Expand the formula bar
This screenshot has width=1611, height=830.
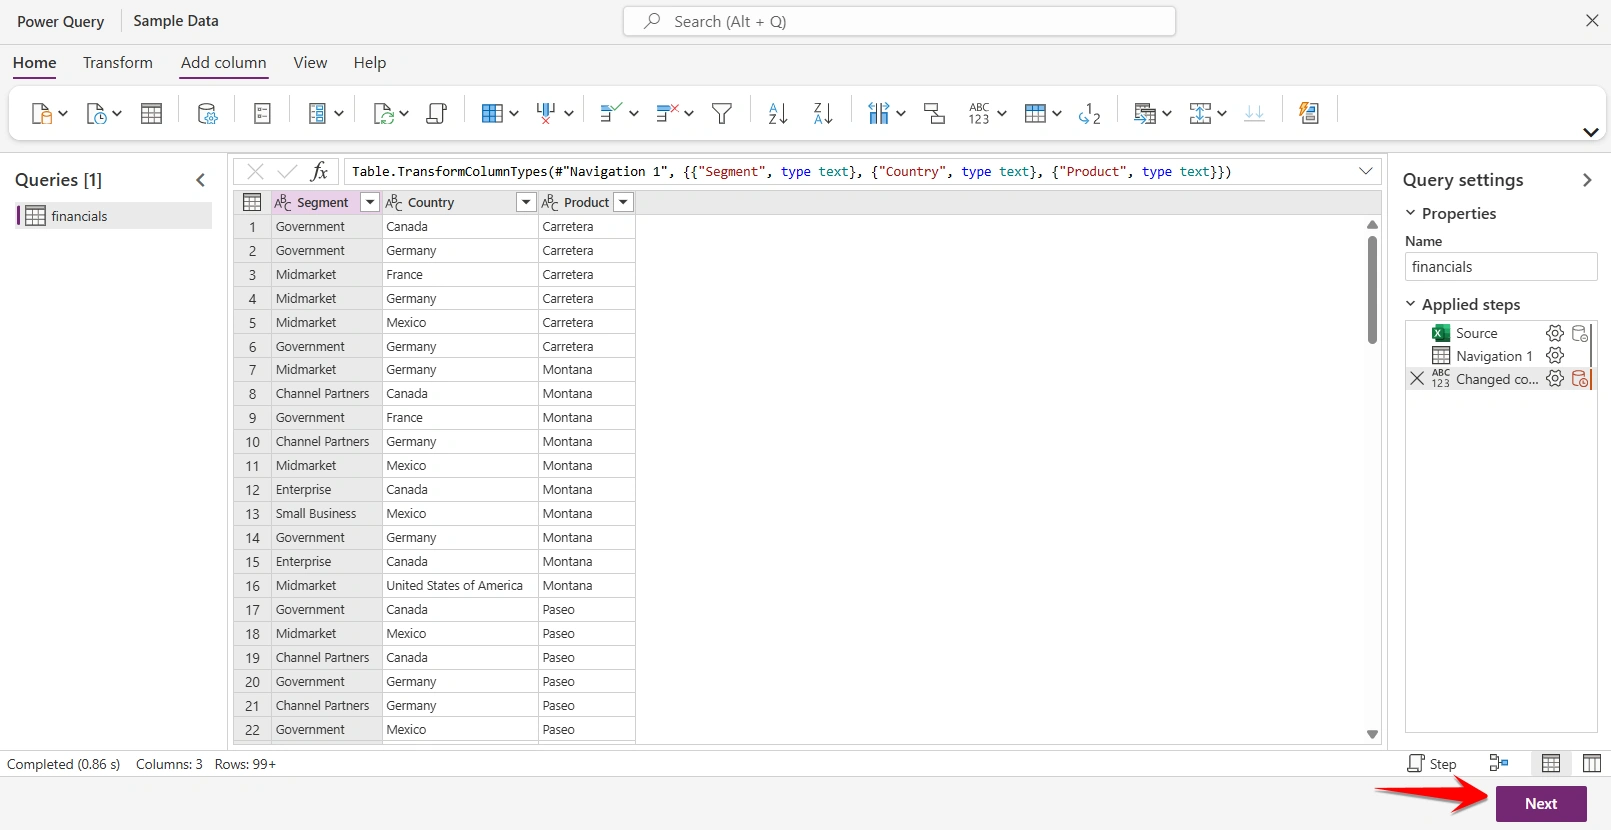pos(1365,172)
